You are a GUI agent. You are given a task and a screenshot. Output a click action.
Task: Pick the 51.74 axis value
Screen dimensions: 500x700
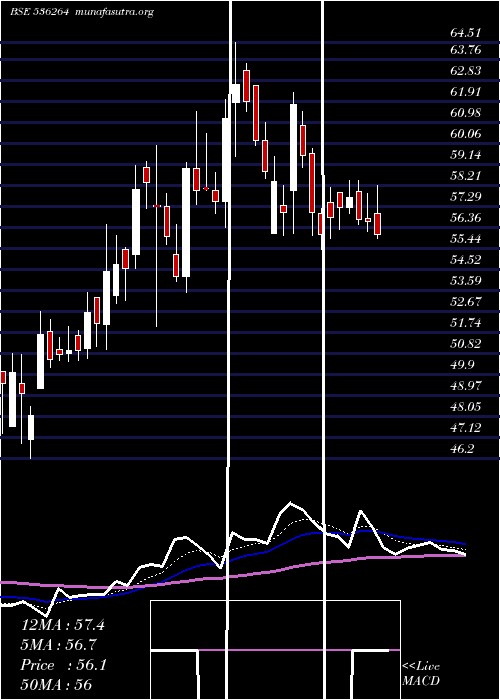click(x=466, y=322)
